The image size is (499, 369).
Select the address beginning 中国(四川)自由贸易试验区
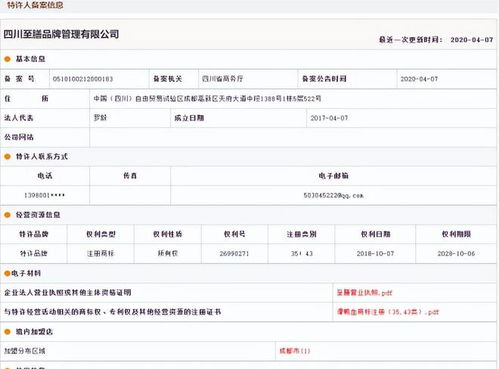coord(207,98)
